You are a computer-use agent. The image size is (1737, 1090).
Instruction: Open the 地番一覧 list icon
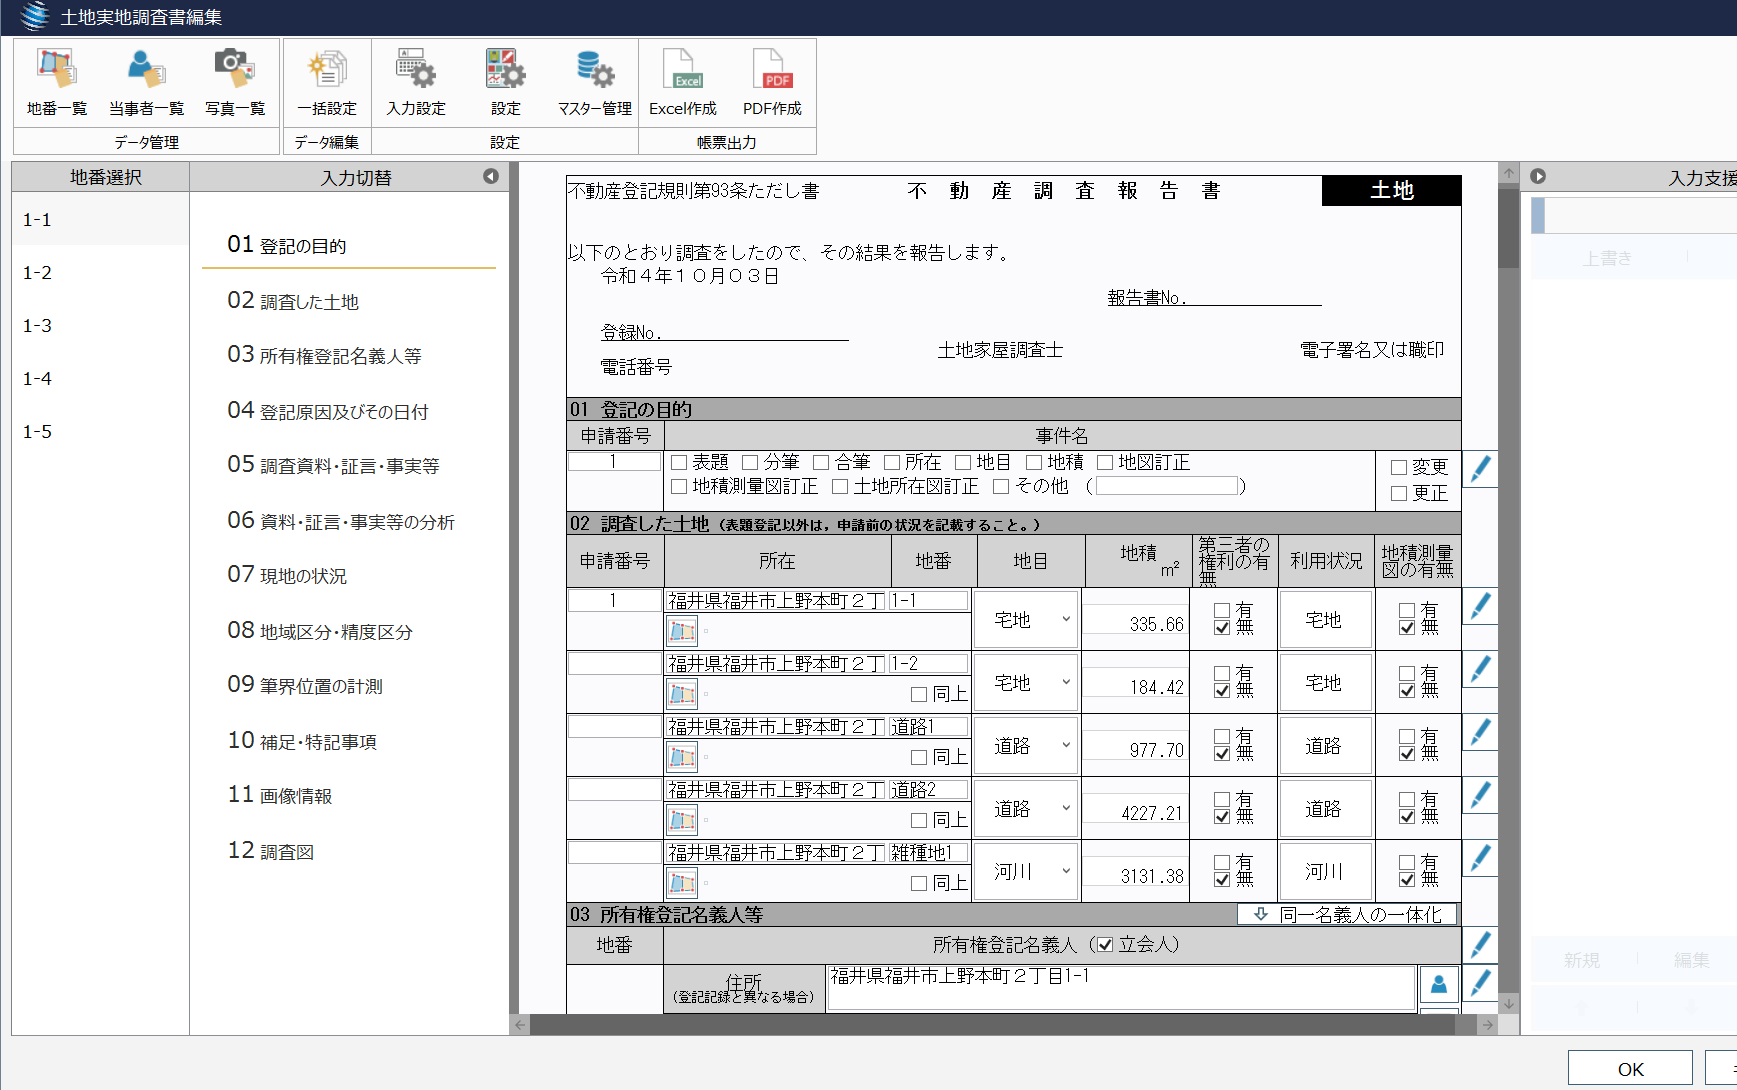[x=57, y=83]
